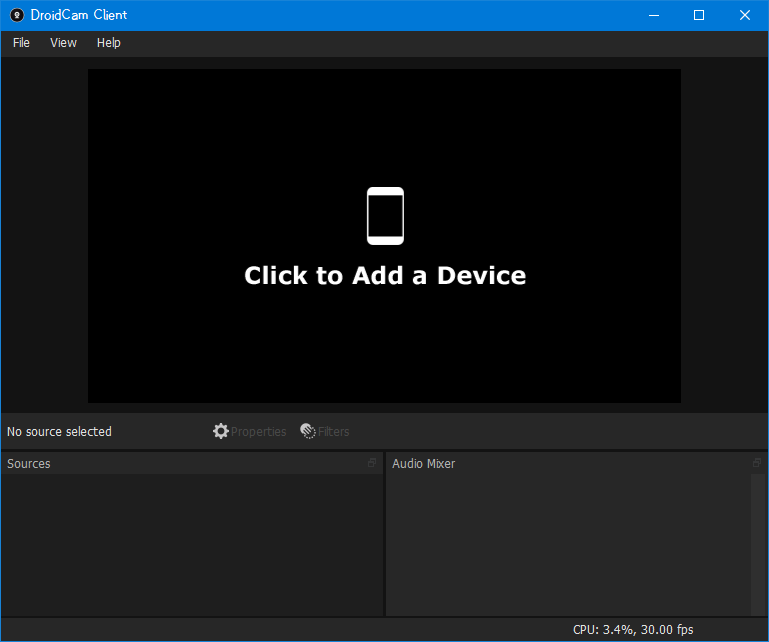Click the "Click to Add a Device" text

point(385,276)
